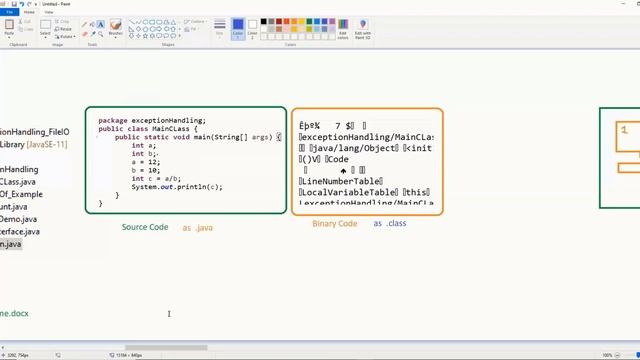Image resolution: width=640 pixels, height=360 pixels.
Task: Click the 'Demo.java' file name
Action: point(18,219)
